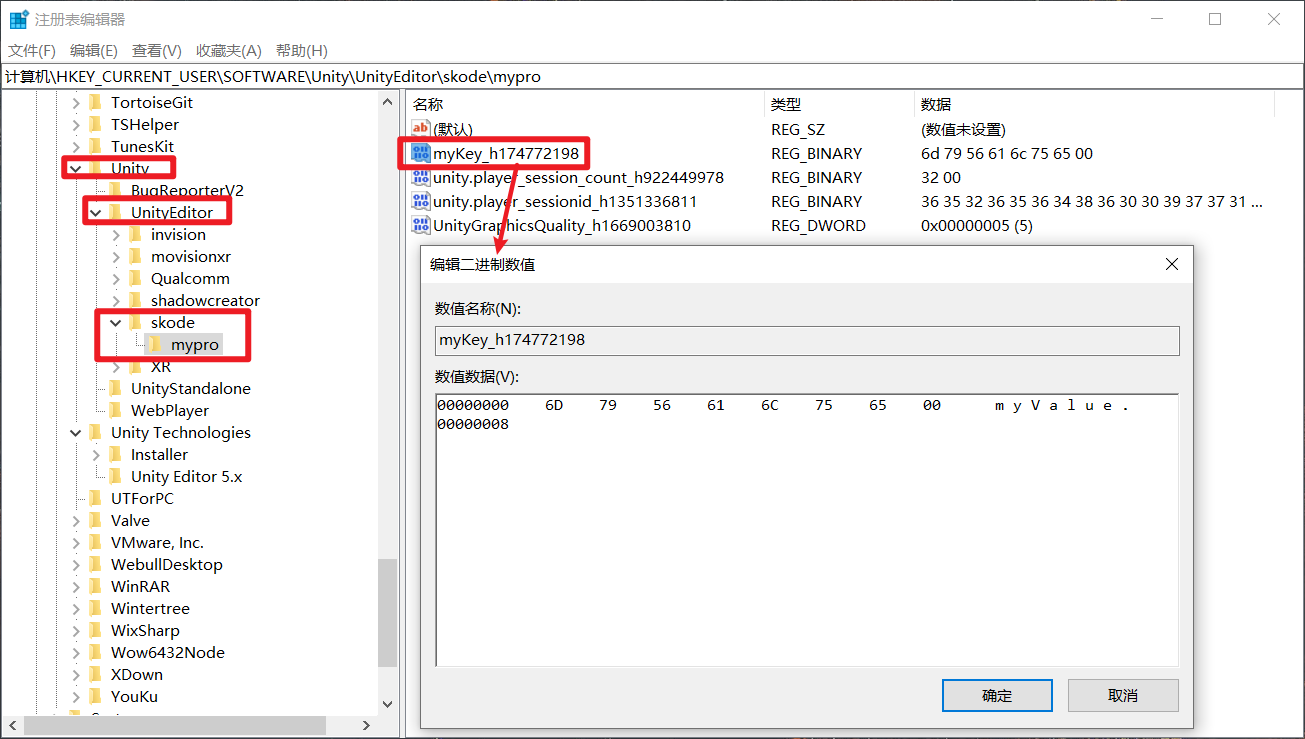Click the Unity Editor 5.x folder icon

(x=116, y=476)
